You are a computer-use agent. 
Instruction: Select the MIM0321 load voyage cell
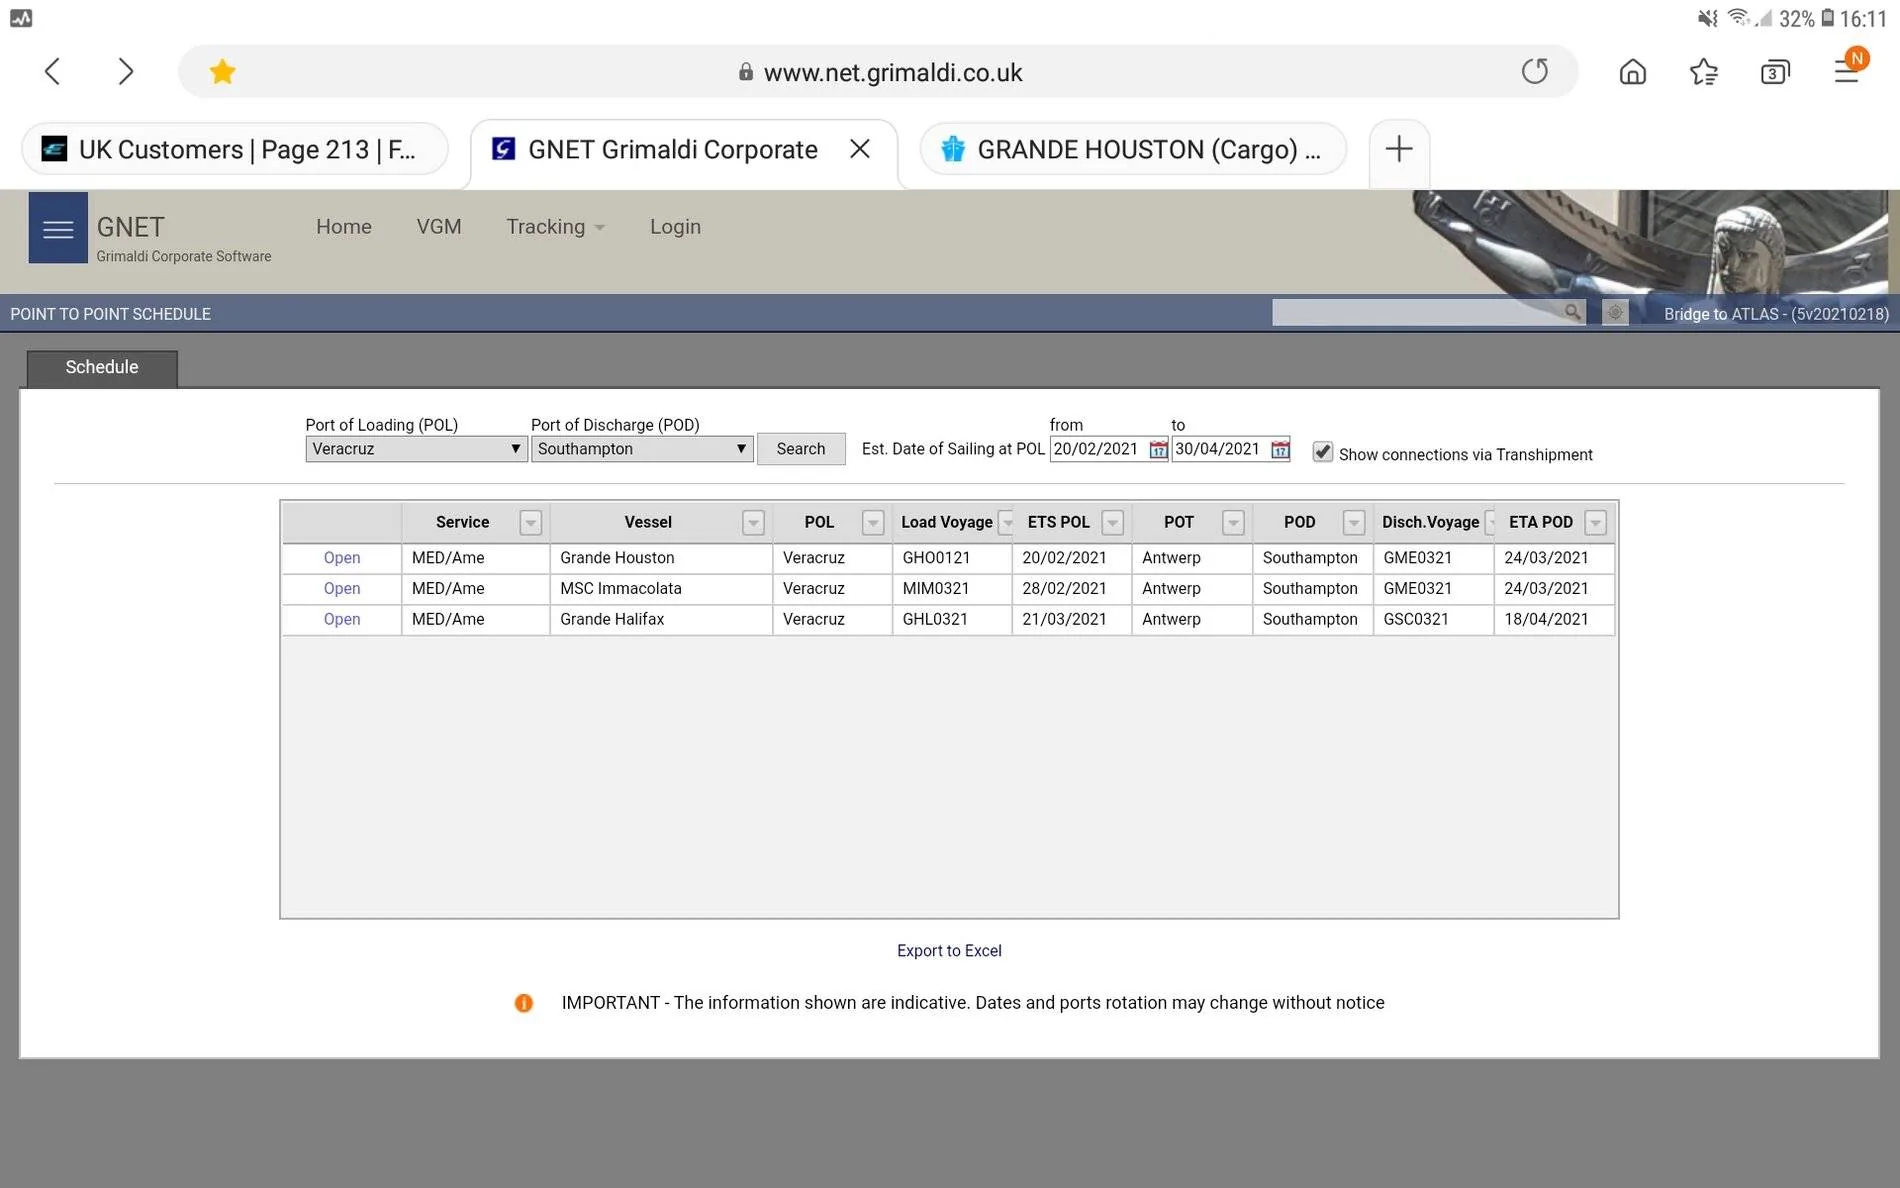pyautogui.click(x=951, y=589)
